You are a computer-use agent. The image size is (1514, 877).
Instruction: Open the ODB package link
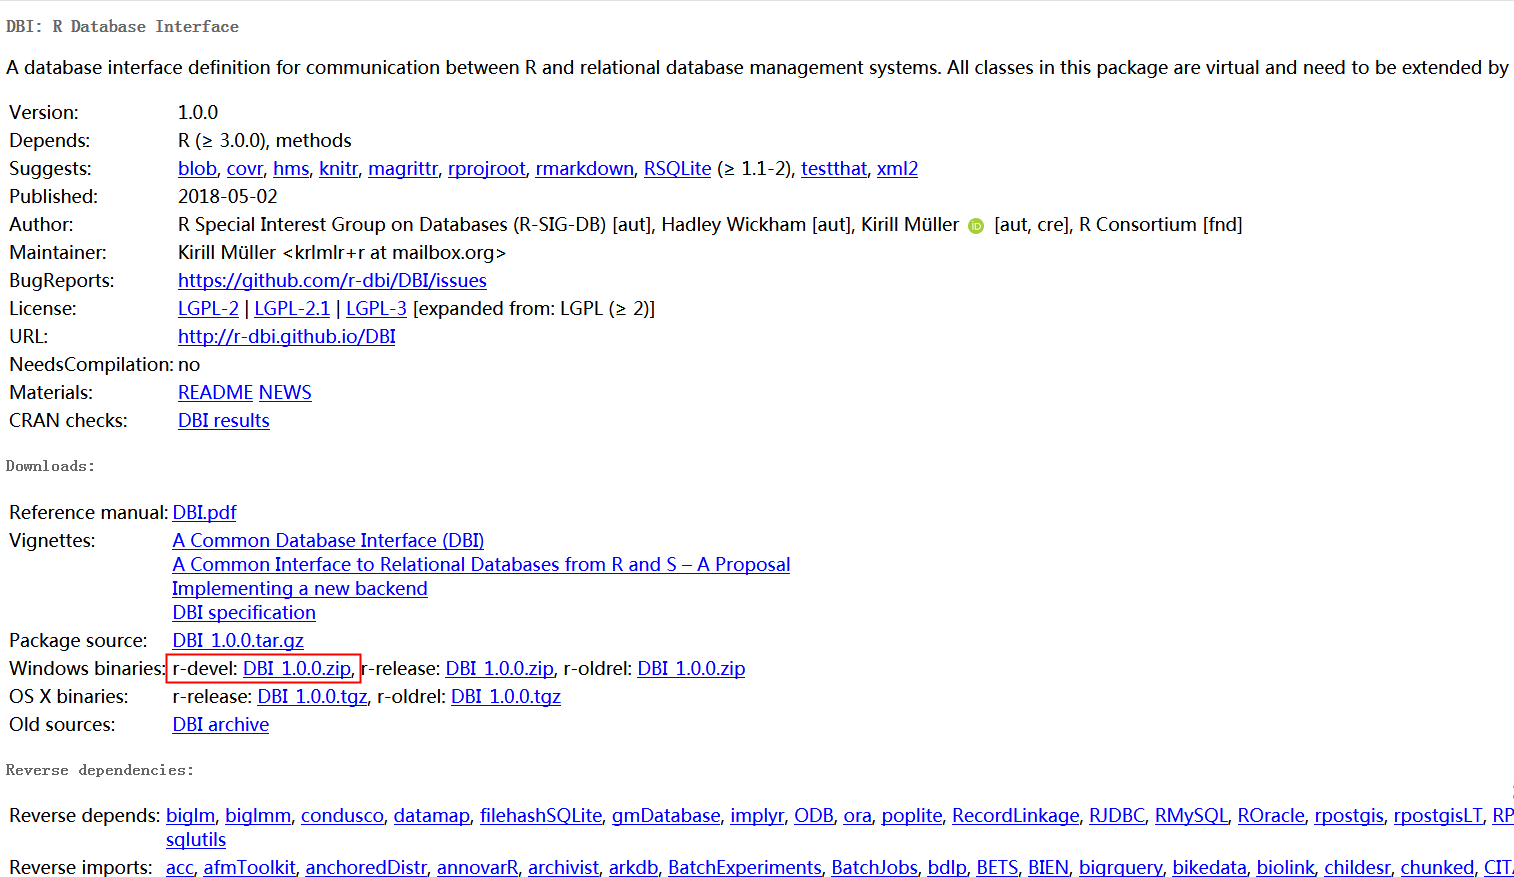coord(814,816)
